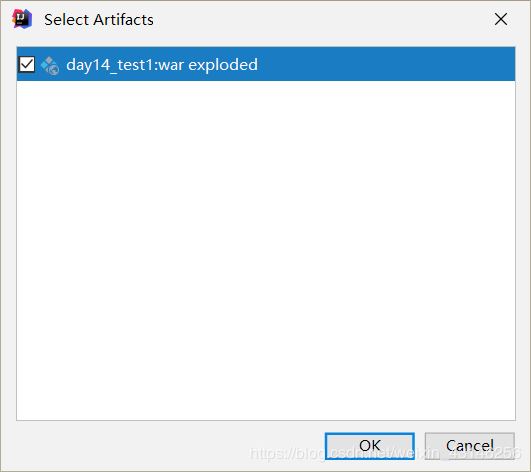
Task: Select the day14_test1:war exploded list row
Action: tap(266, 64)
